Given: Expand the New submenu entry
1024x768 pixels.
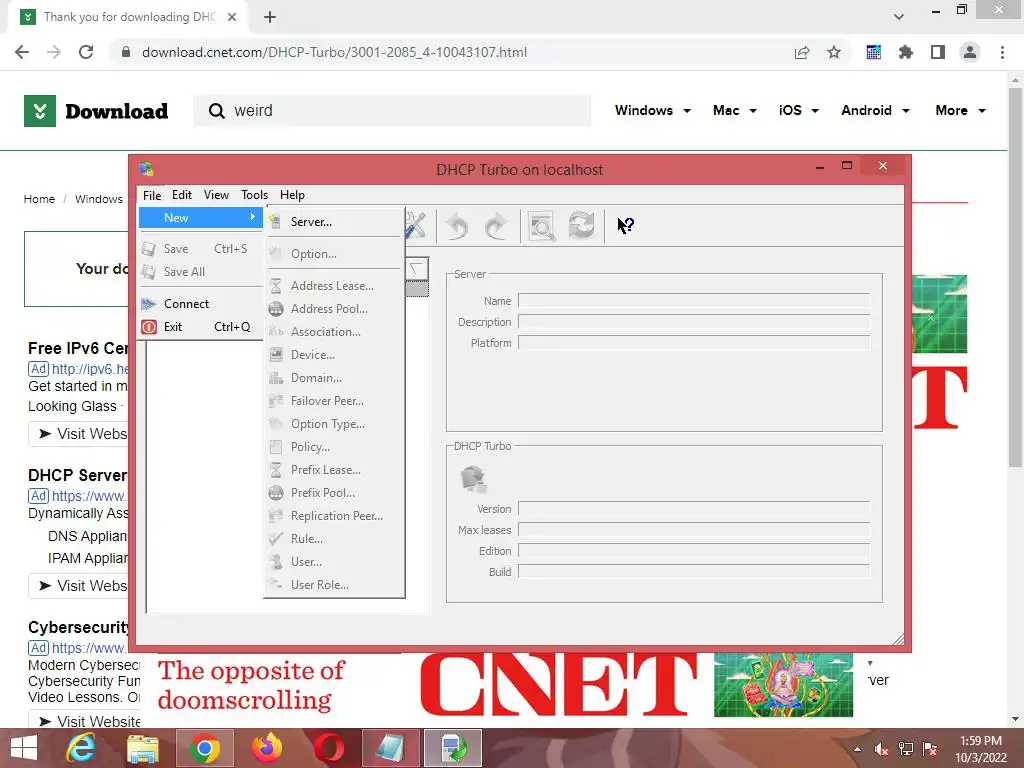Looking at the screenshot, I should coord(200,217).
